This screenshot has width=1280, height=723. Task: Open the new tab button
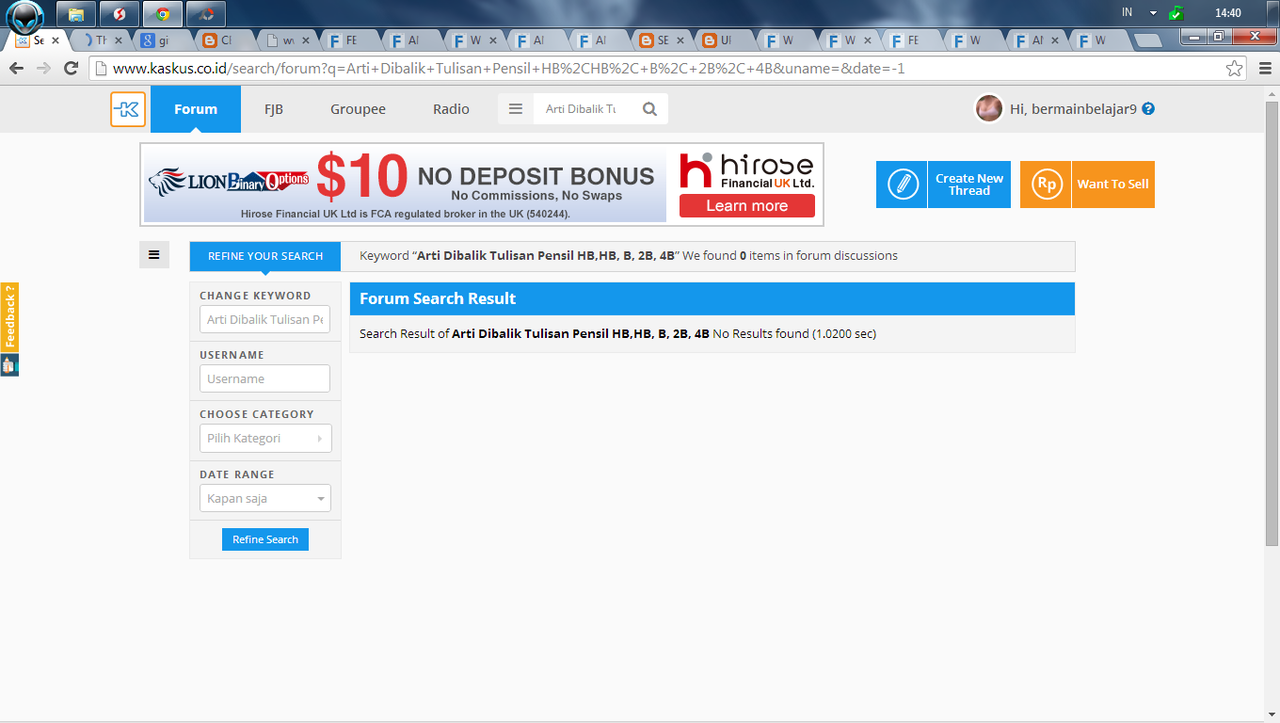coord(1149,41)
